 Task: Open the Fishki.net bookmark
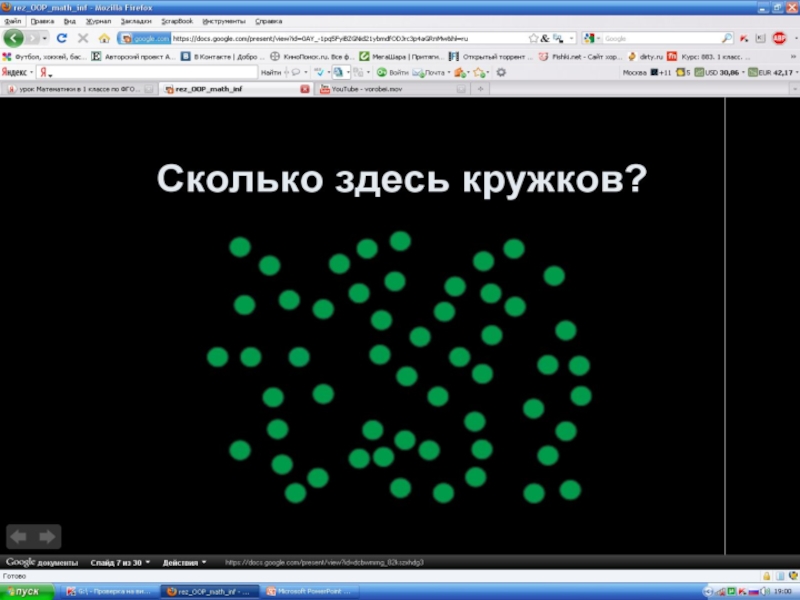581,57
